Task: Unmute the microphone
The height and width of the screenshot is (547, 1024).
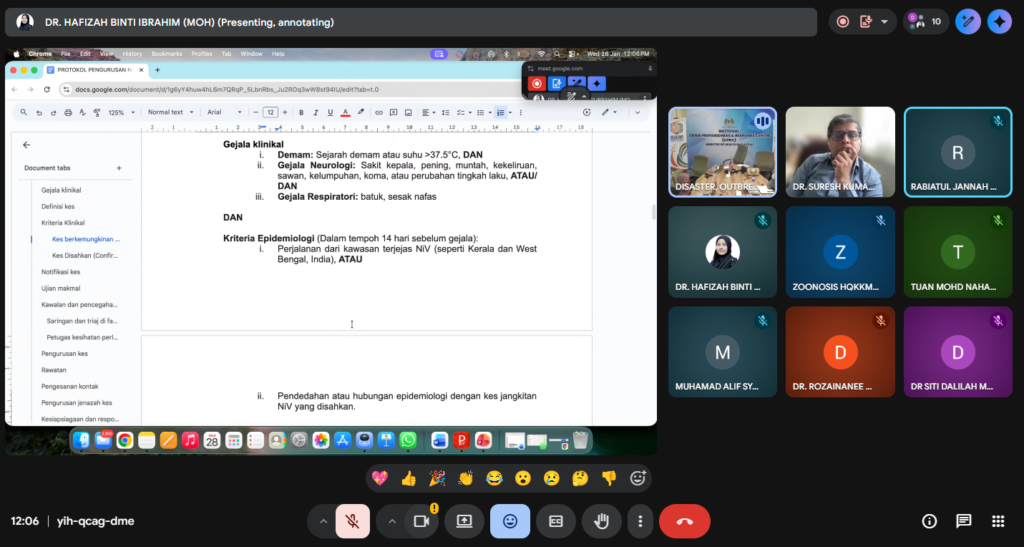Action: point(352,521)
